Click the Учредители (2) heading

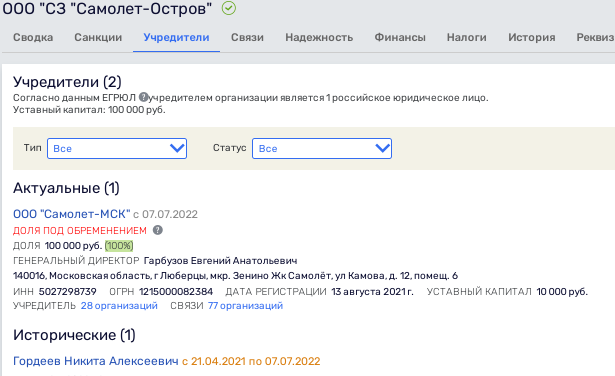(x=67, y=82)
